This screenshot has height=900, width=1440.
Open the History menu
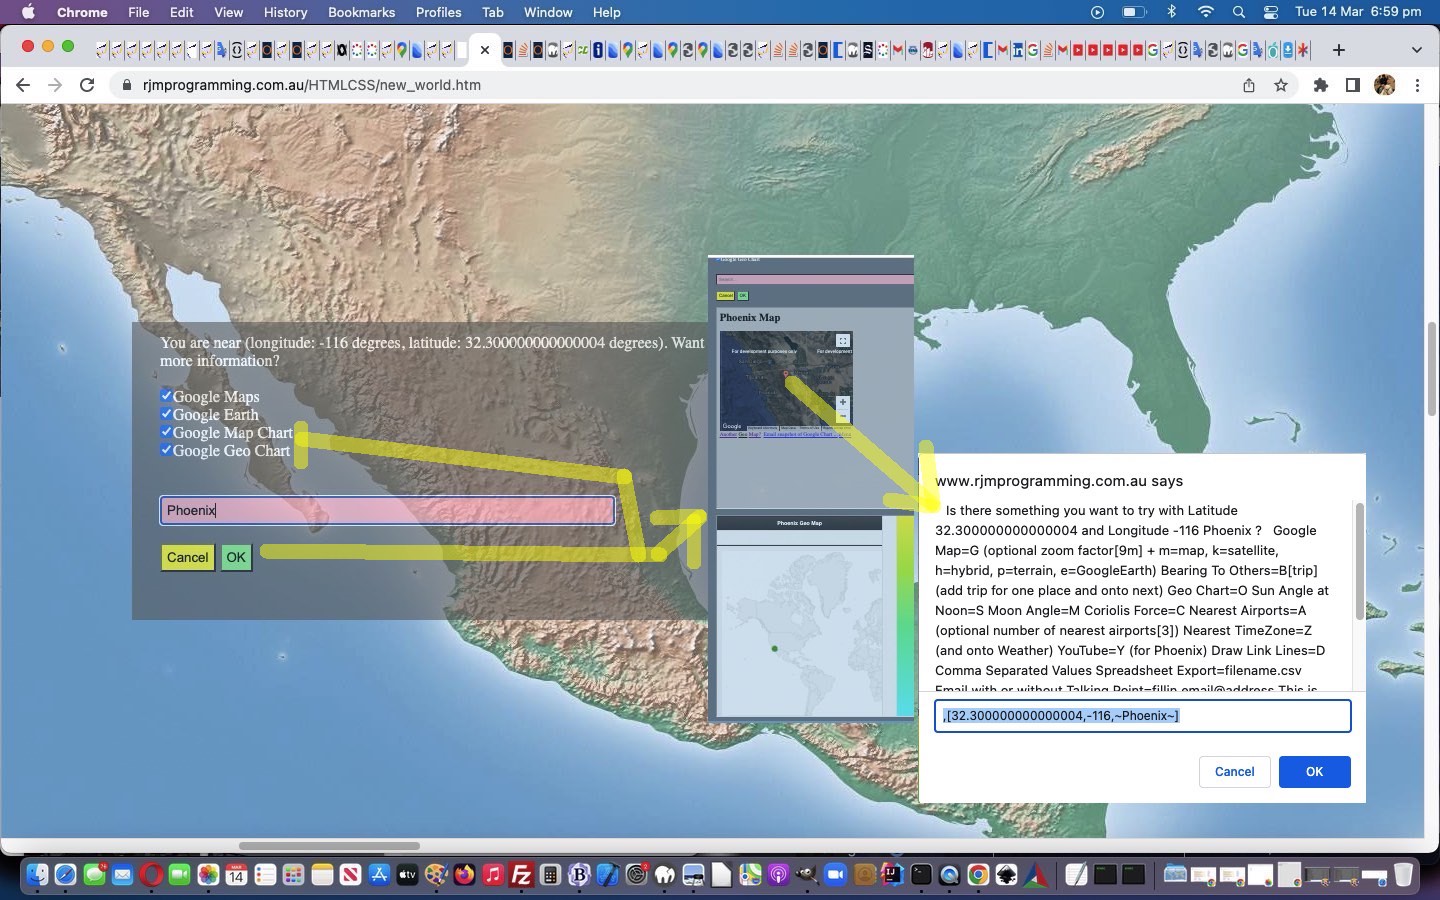[286, 12]
